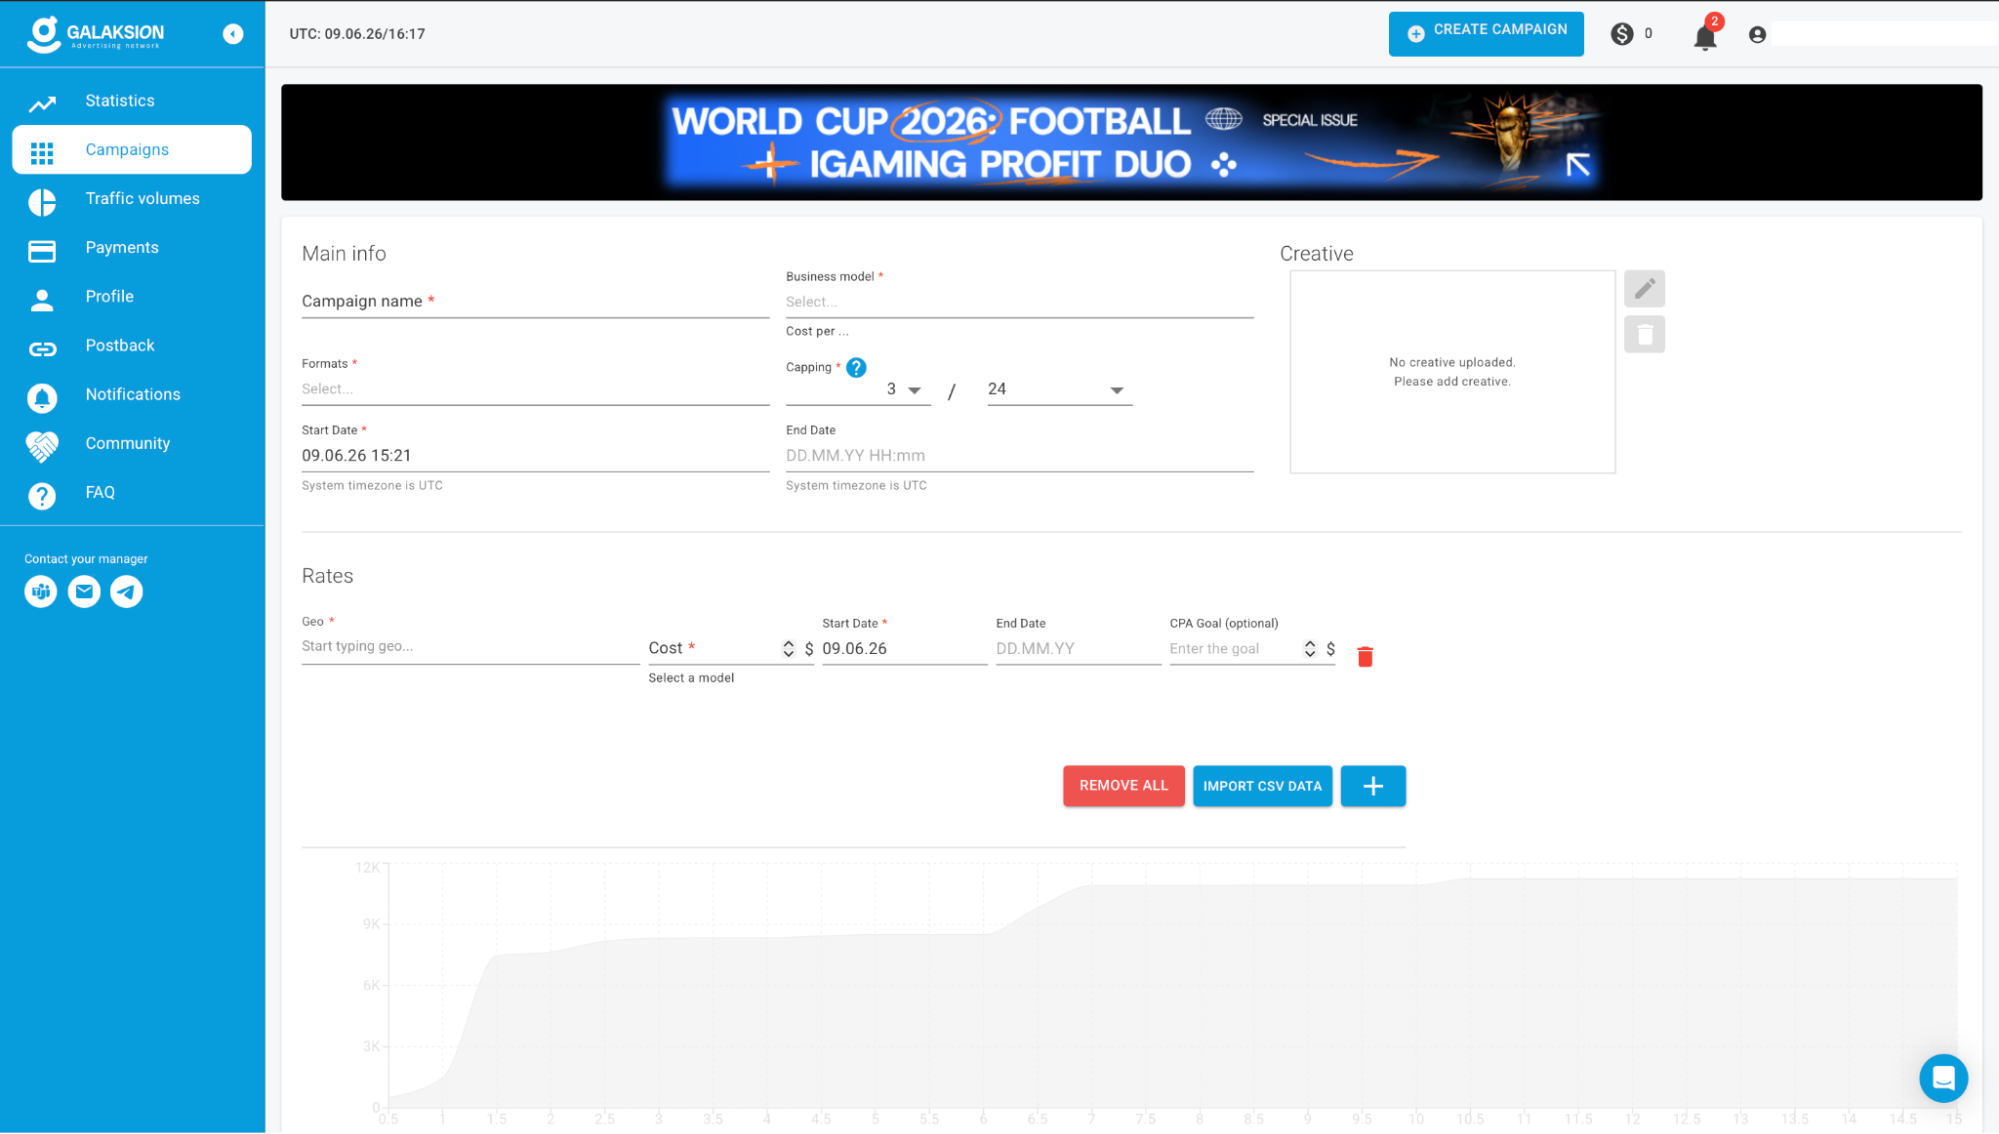Viewport: 1999px width, 1134px height.
Task: Open the live chat widget
Action: [1943, 1078]
